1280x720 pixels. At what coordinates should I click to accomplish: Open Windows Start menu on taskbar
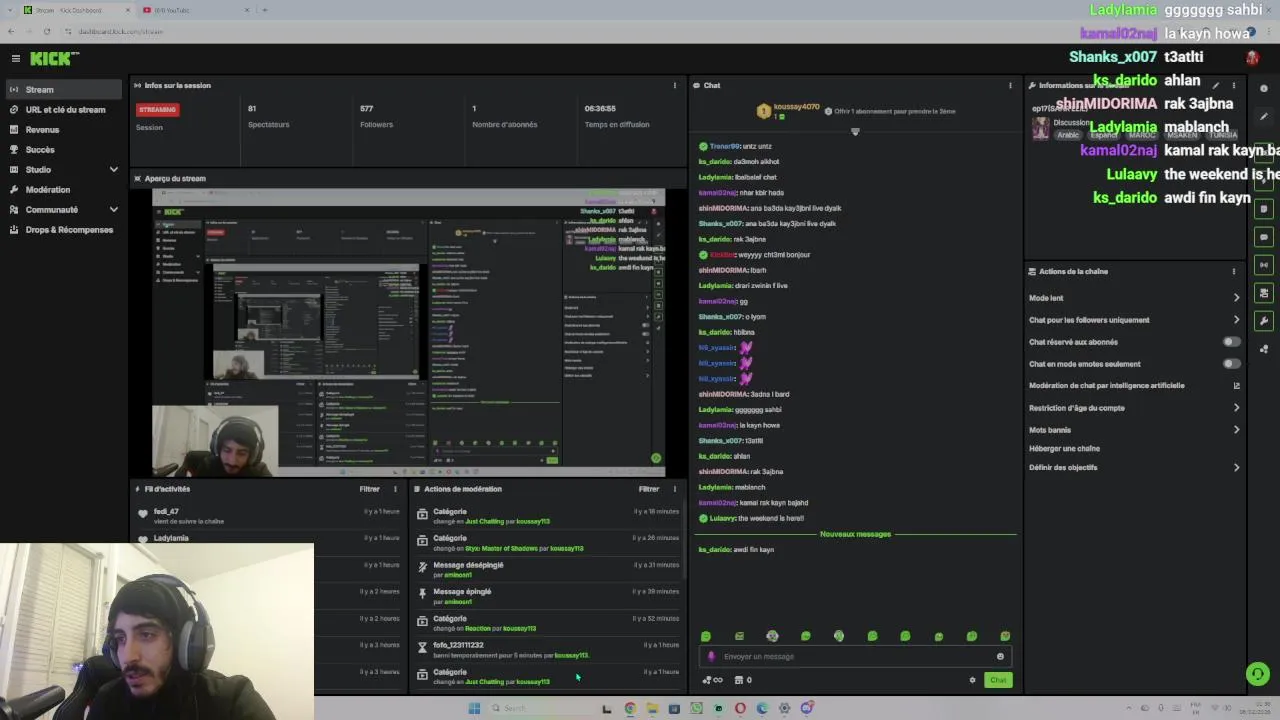click(474, 708)
